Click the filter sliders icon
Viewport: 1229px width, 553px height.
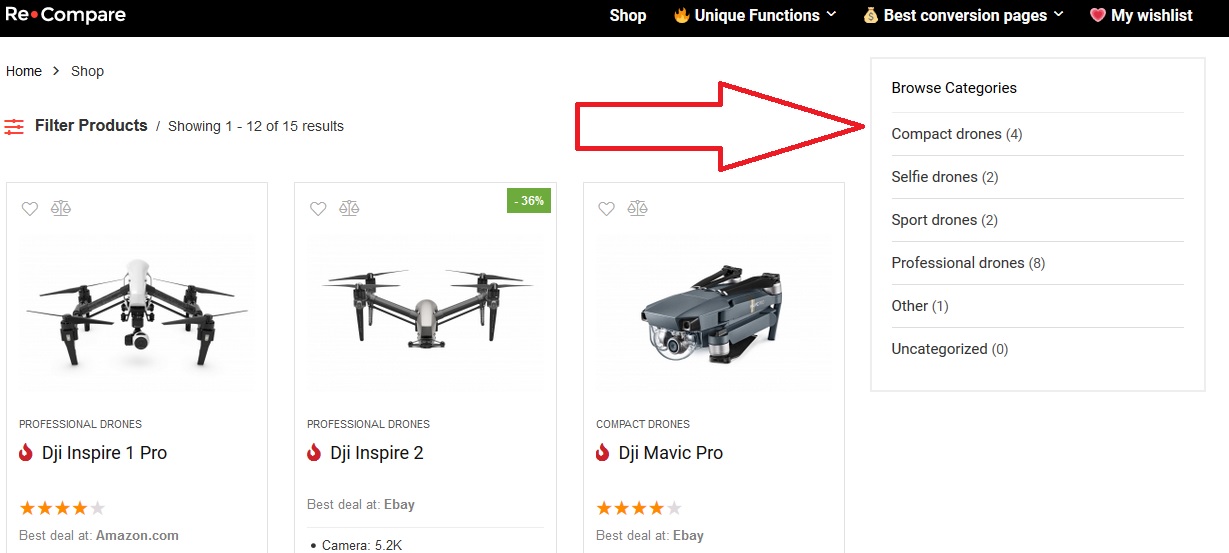(x=14, y=127)
